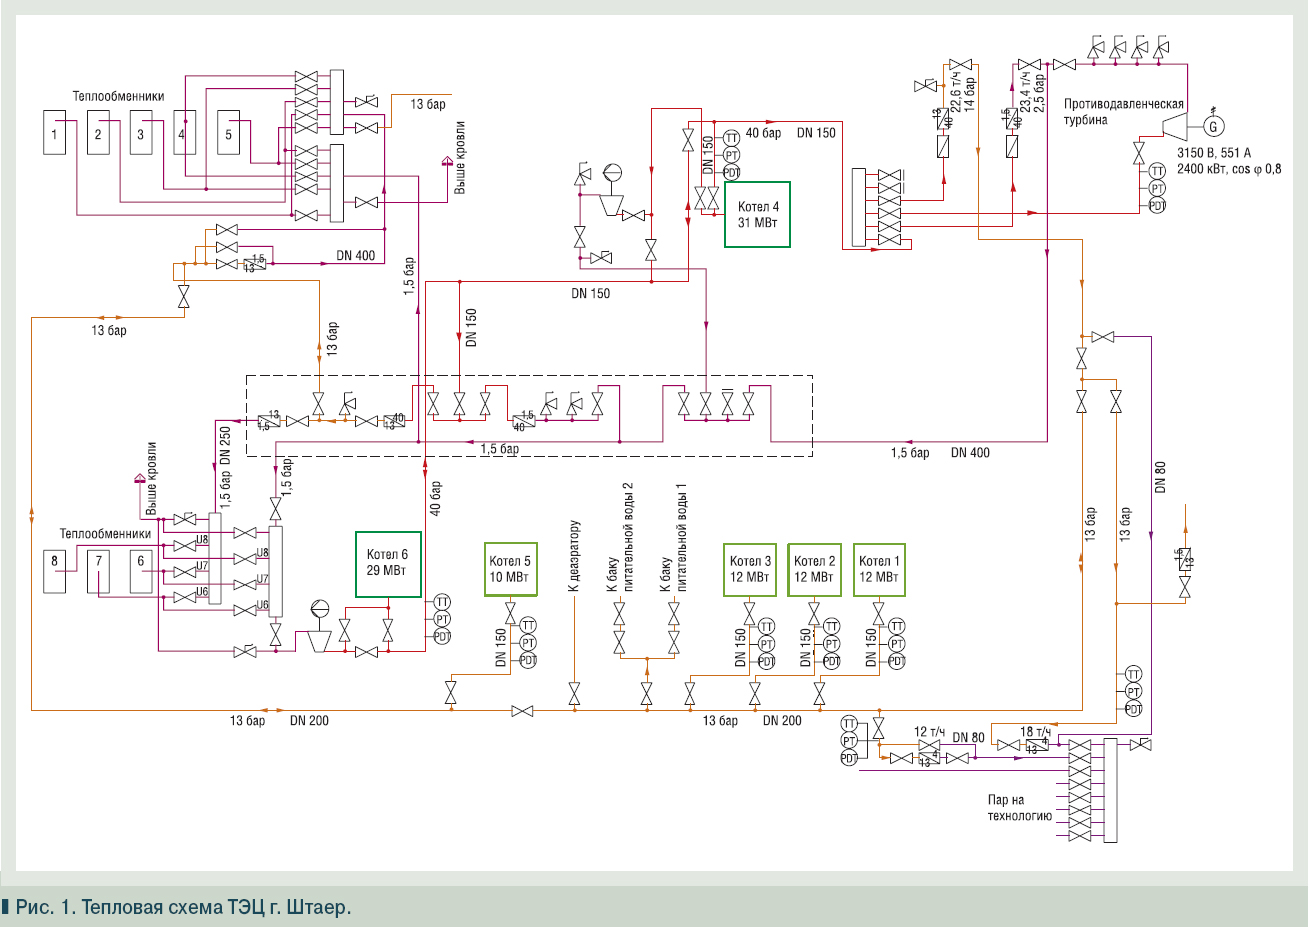Click the '12 т/ч' flow label
1309x927 pixels.
pyautogui.click(x=929, y=732)
